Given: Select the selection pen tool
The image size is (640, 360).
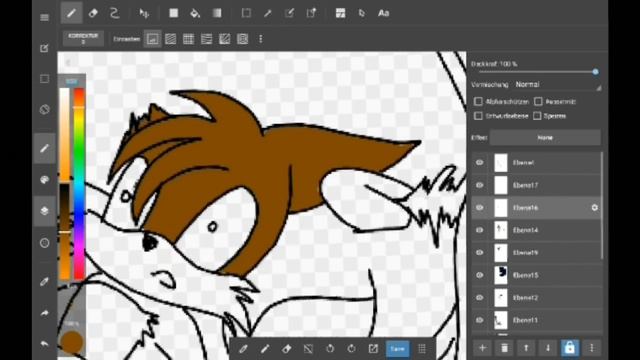Looking at the screenshot, I should click(289, 13).
